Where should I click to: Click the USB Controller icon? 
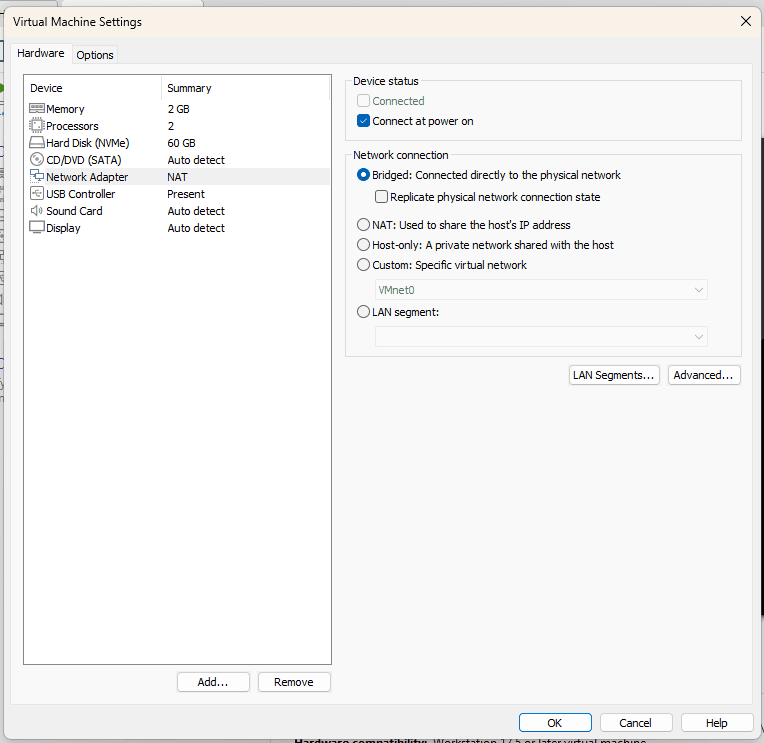pyautogui.click(x=37, y=194)
